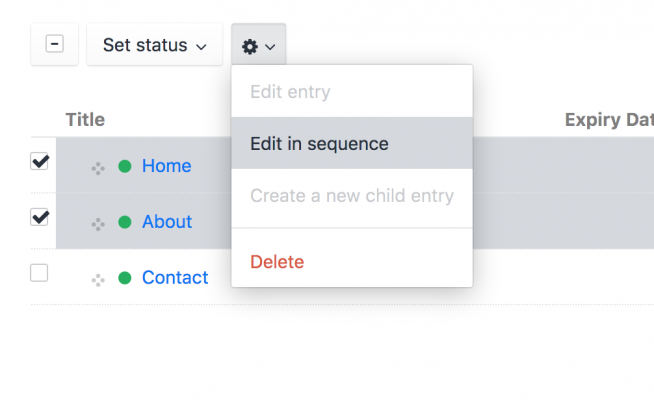Click the green status dot for About
The width and height of the screenshot is (654, 400).
[x=125, y=222]
